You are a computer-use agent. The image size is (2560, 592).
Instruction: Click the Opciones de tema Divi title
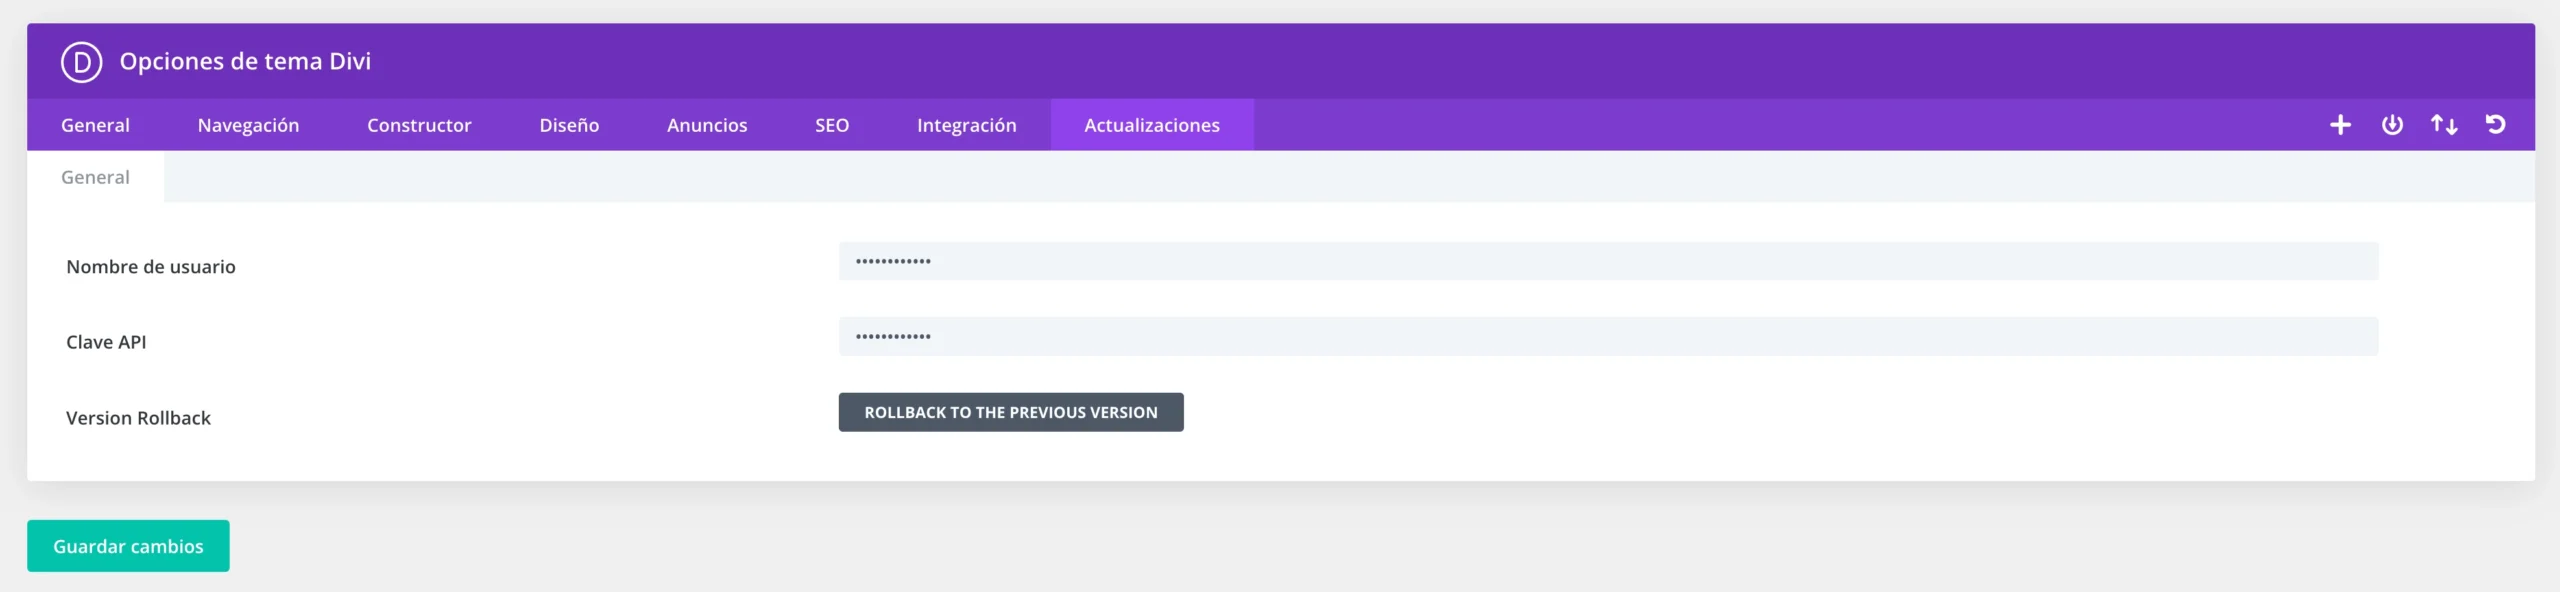[245, 62]
